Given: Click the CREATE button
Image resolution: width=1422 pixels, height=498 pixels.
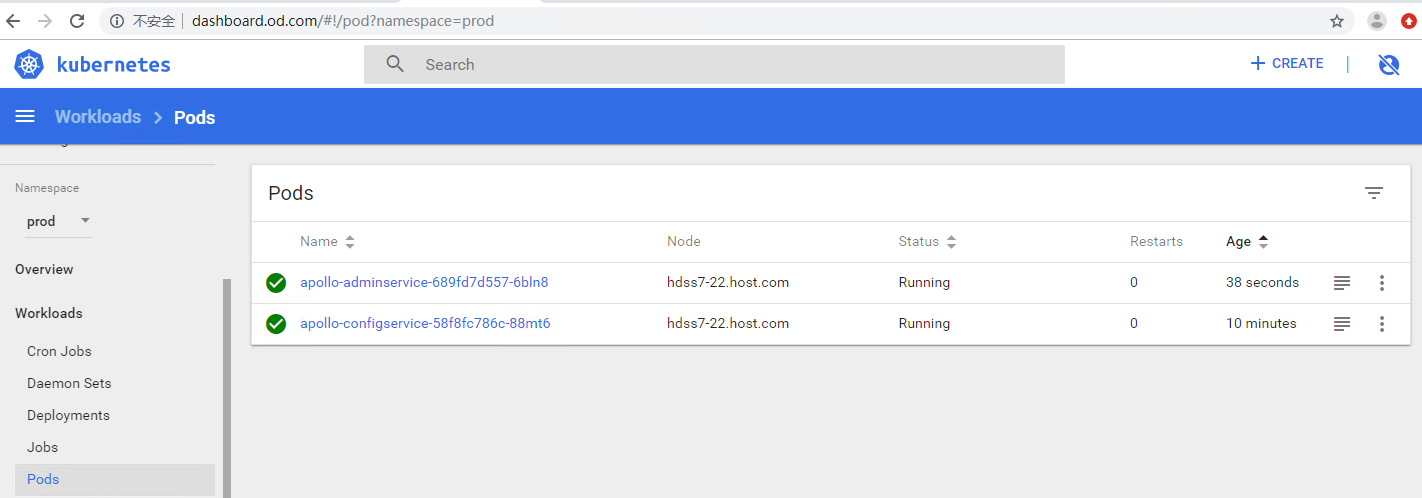Looking at the screenshot, I should [1287, 63].
